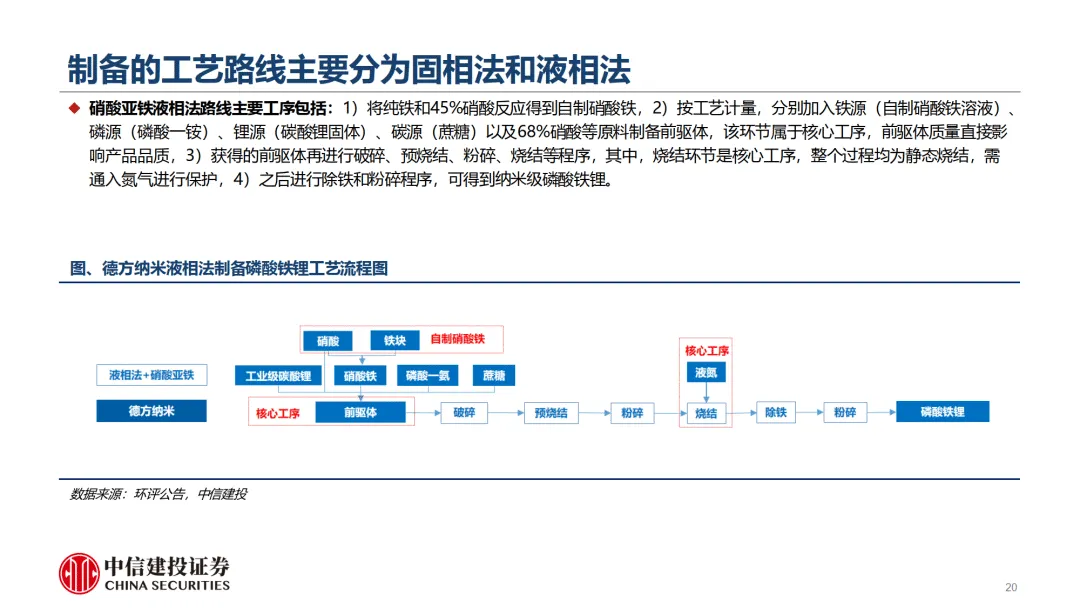Click the 工业级碳酸锂 box
1080x608 pixels.
click(x=278, y=376)
